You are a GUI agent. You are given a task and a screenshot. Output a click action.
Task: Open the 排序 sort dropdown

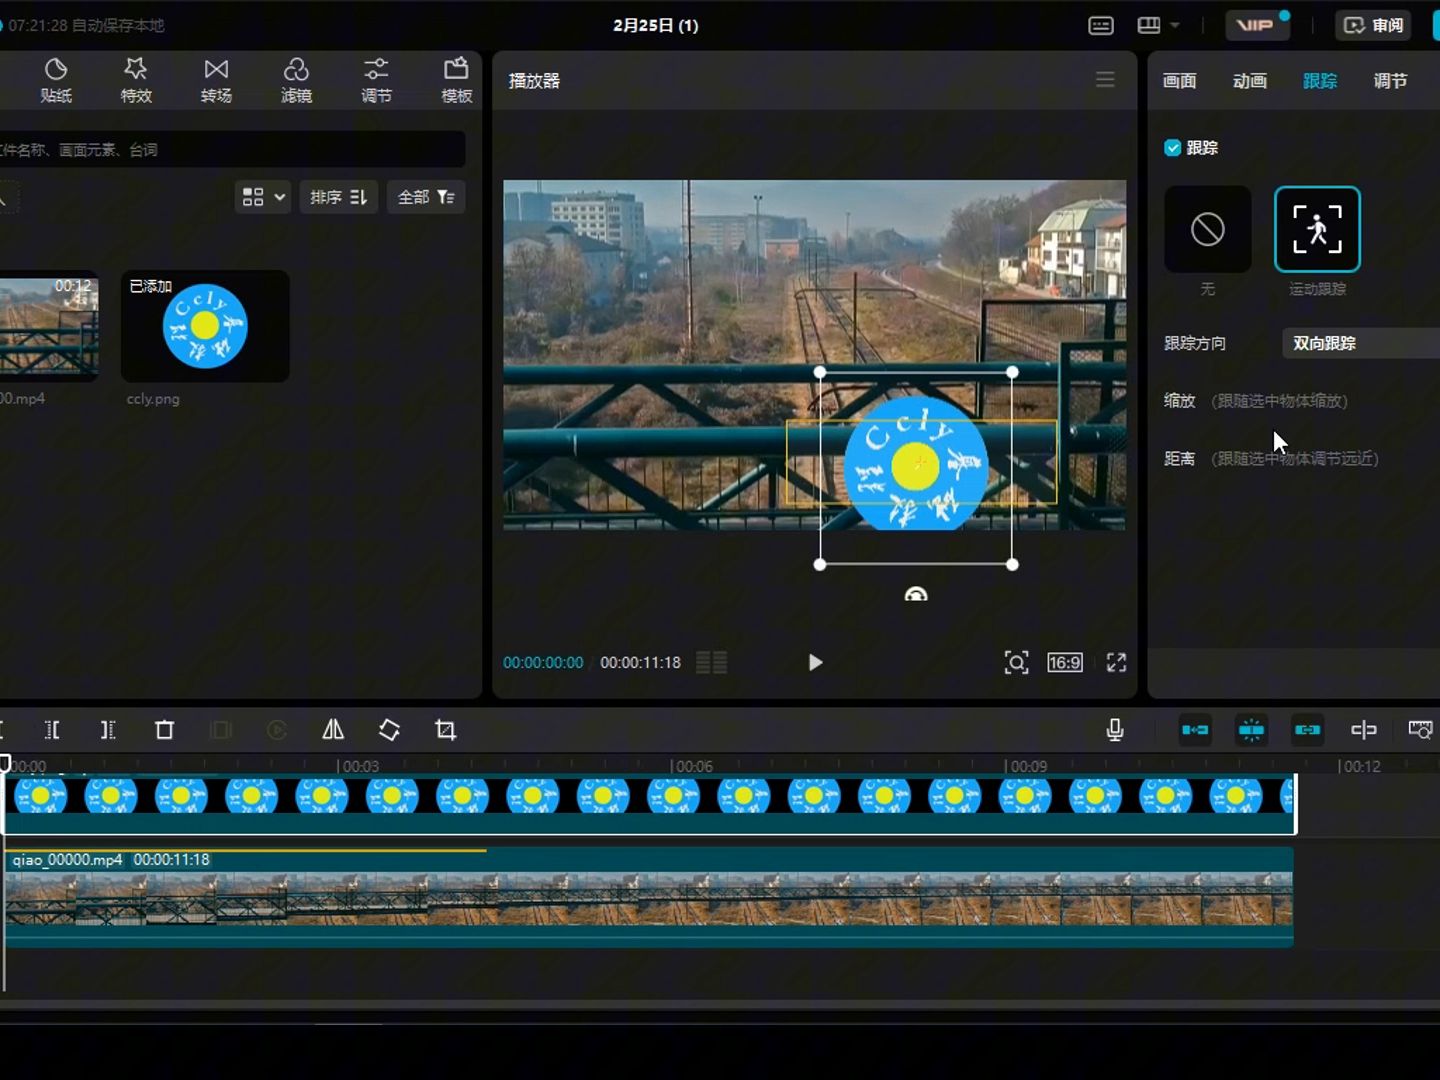tap(338, 197)
